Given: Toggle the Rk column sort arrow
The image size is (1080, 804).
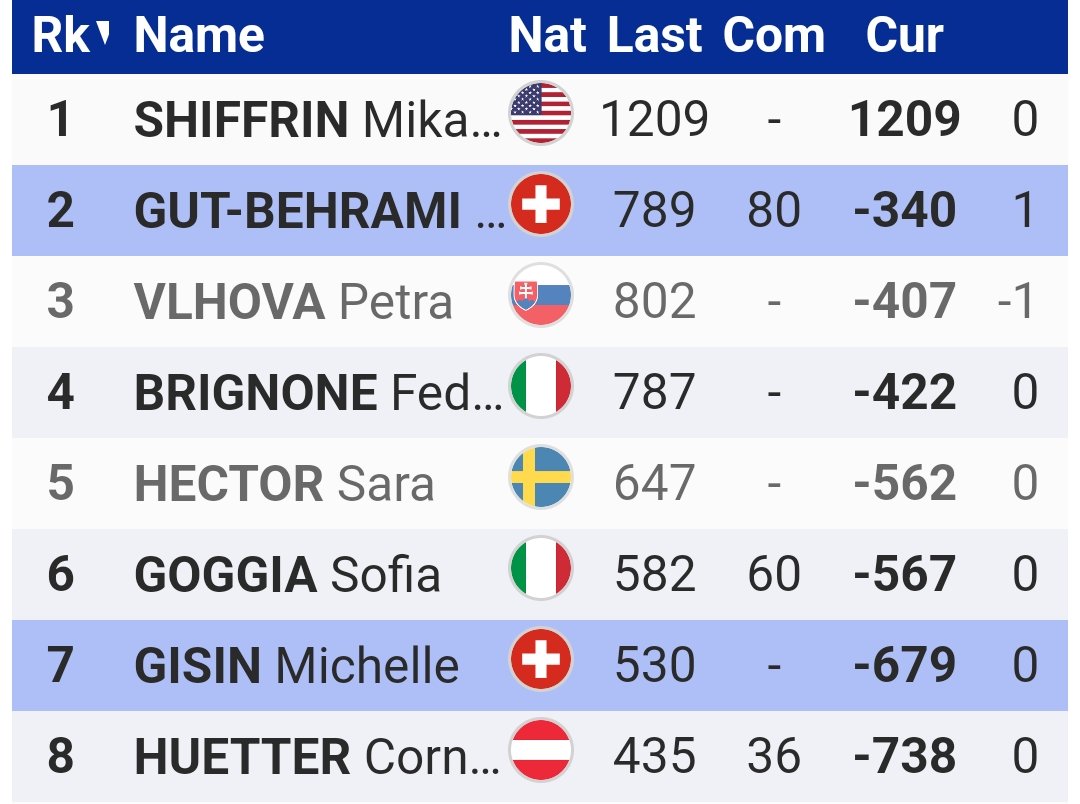Looking at the screenshot, I should [x=103, y=32].
